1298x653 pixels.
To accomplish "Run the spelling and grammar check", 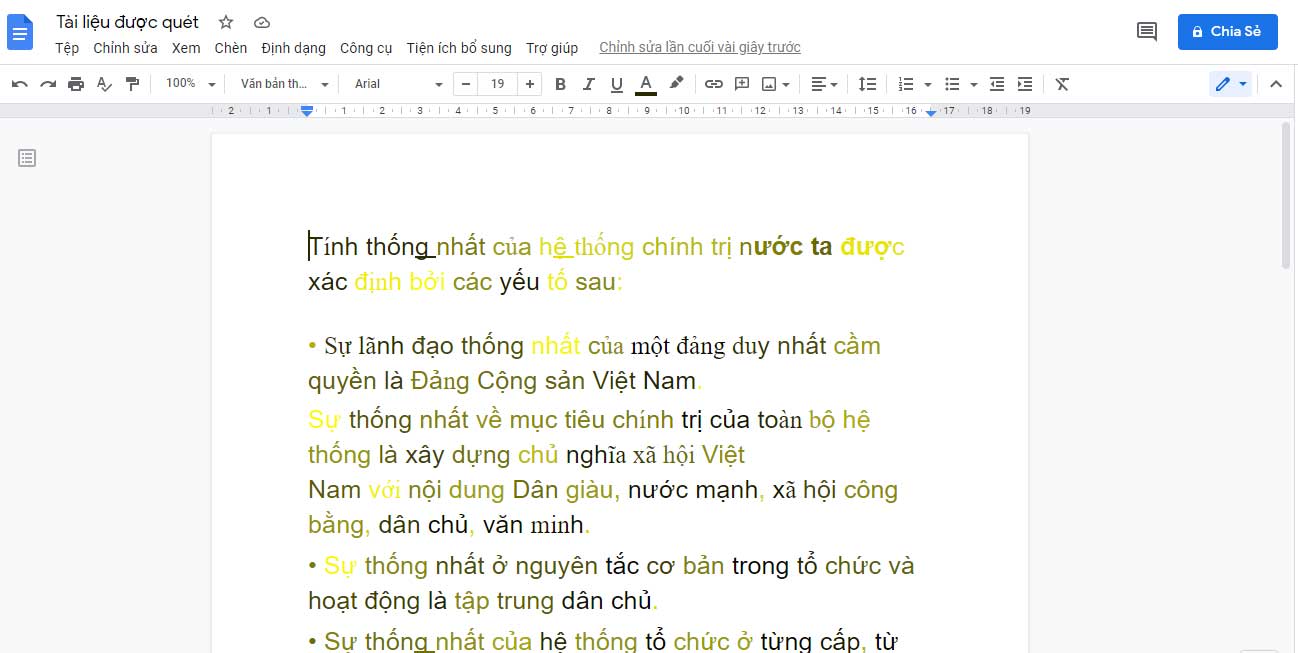I will click(x=104, y=84).
